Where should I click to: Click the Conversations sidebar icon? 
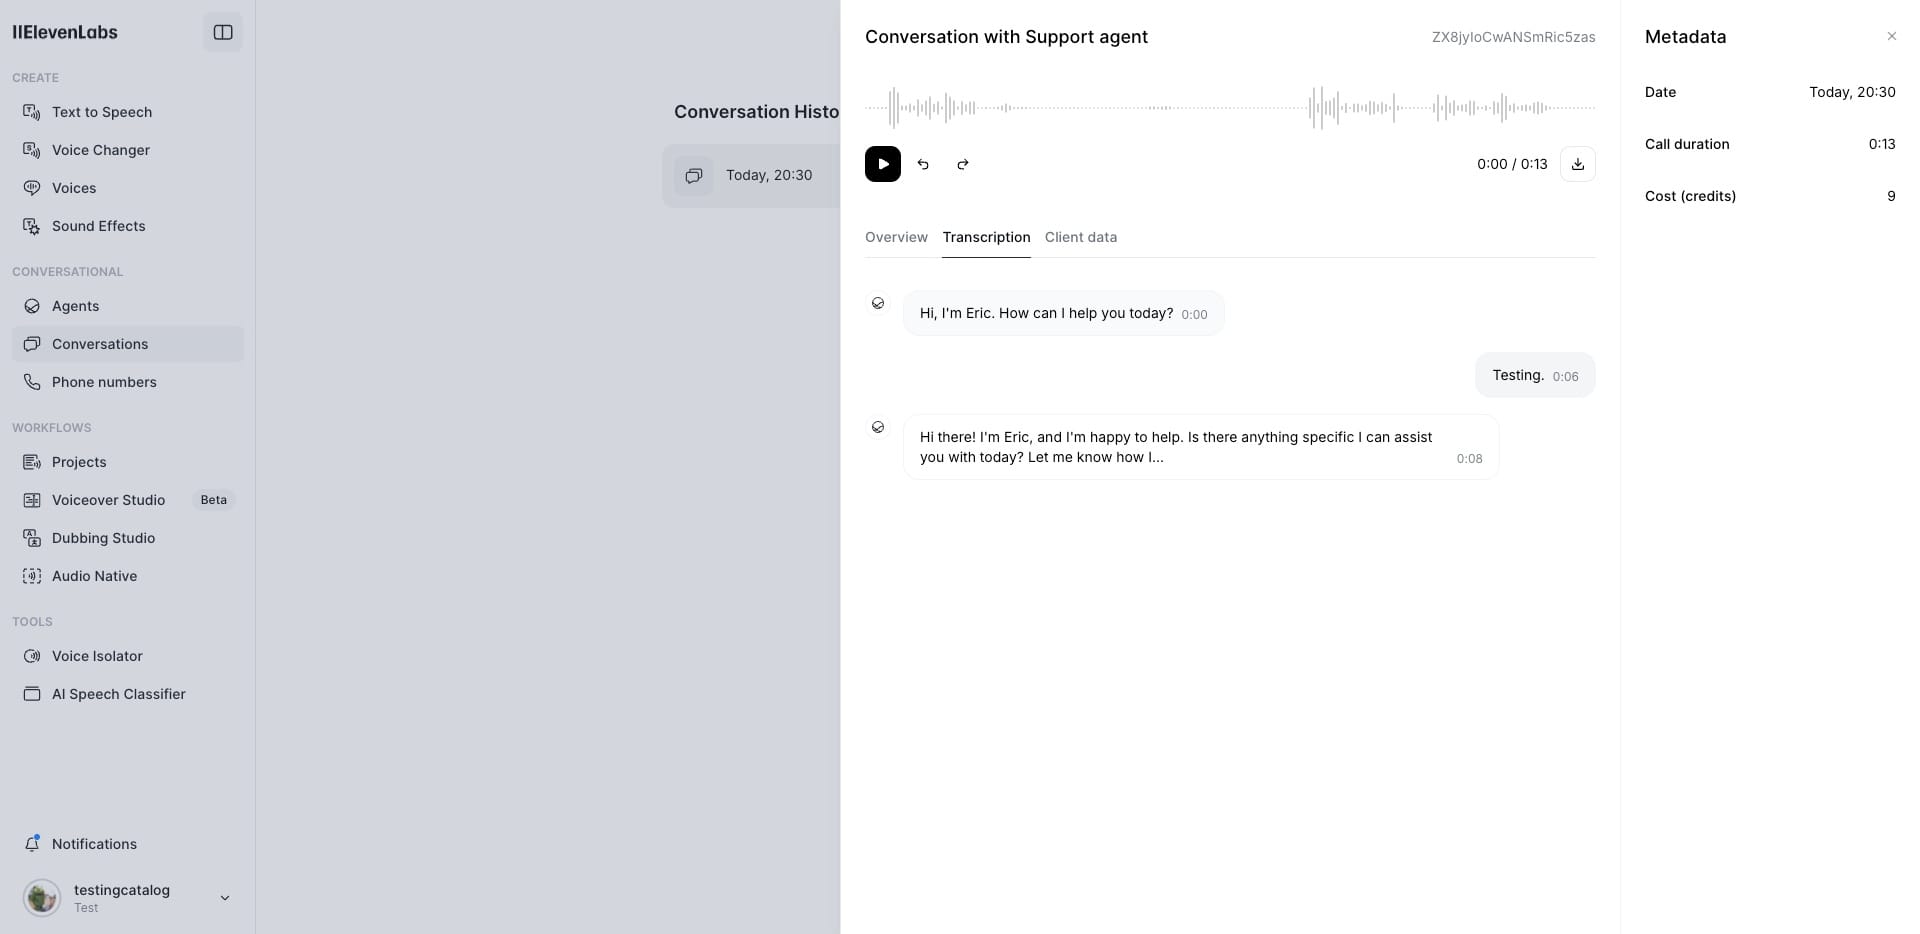pos(32,344)
